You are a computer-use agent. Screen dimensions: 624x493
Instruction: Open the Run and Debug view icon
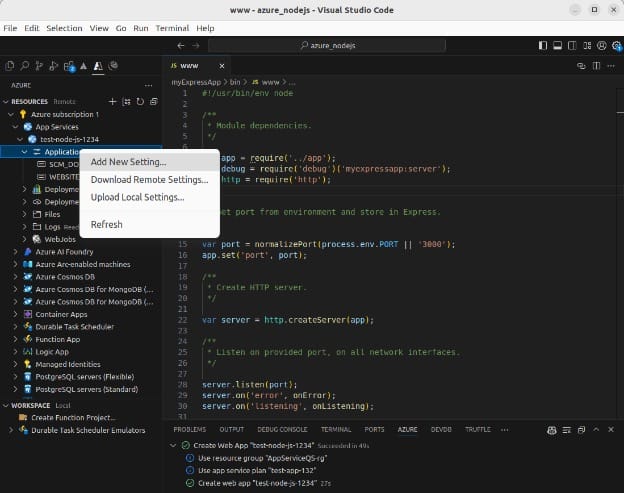click(x=54, y=66)
